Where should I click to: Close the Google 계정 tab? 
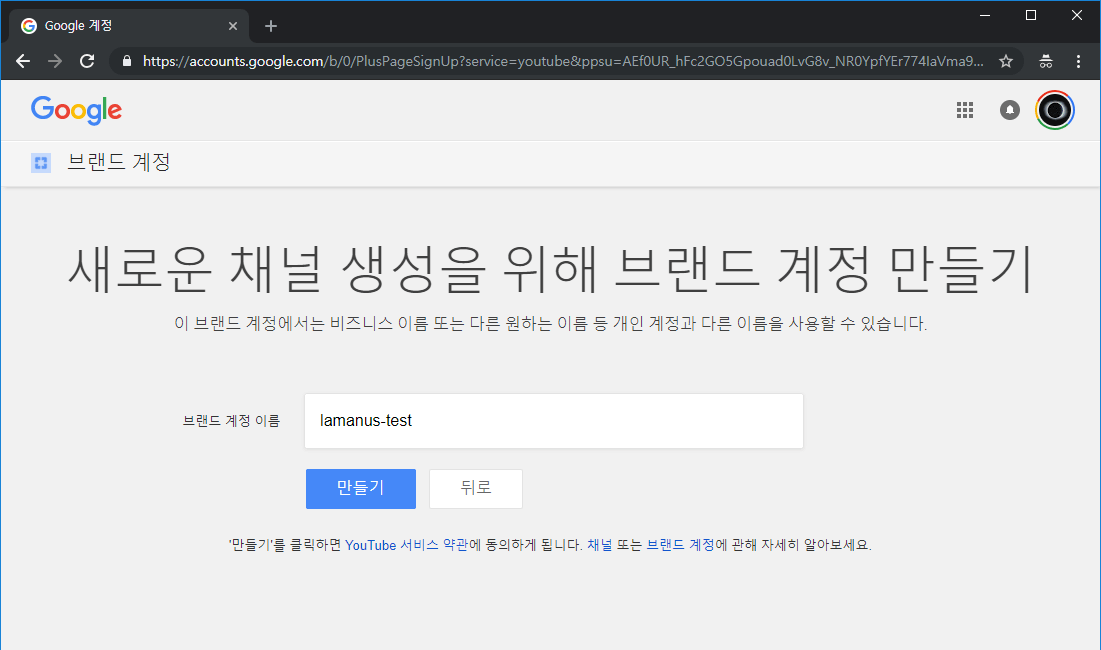[x=233, y=26]
